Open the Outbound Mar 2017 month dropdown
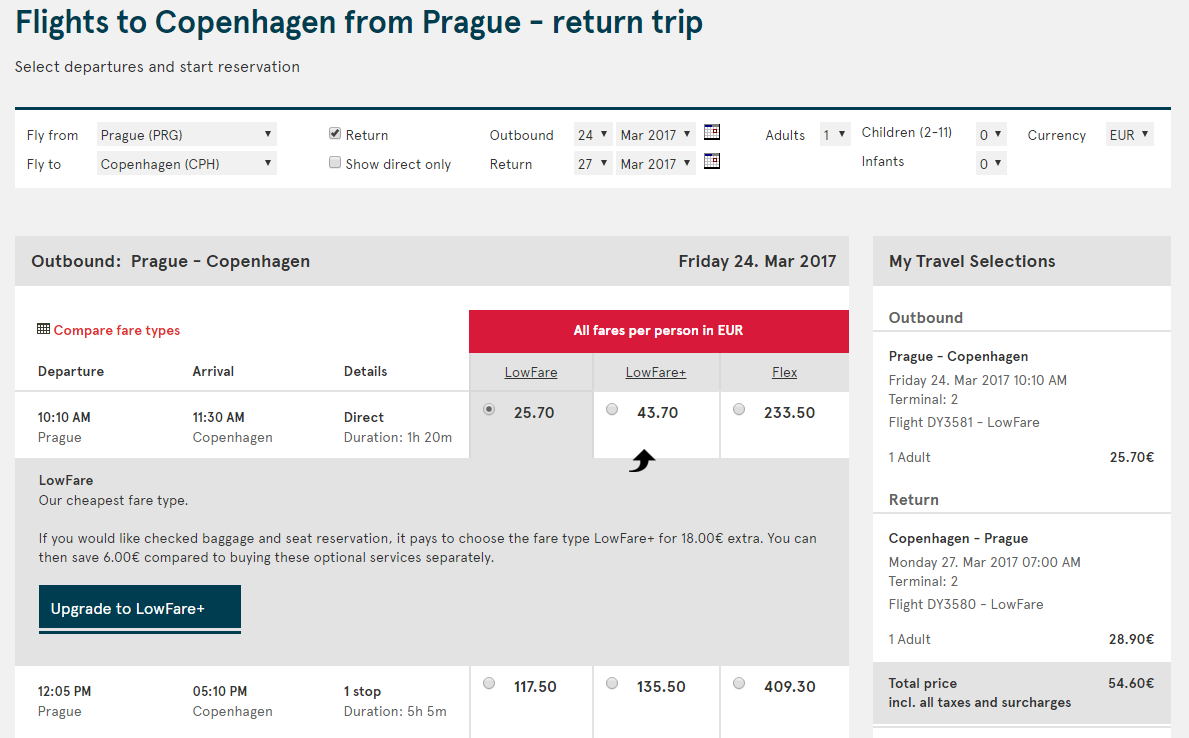 click(x=655, y=134)
